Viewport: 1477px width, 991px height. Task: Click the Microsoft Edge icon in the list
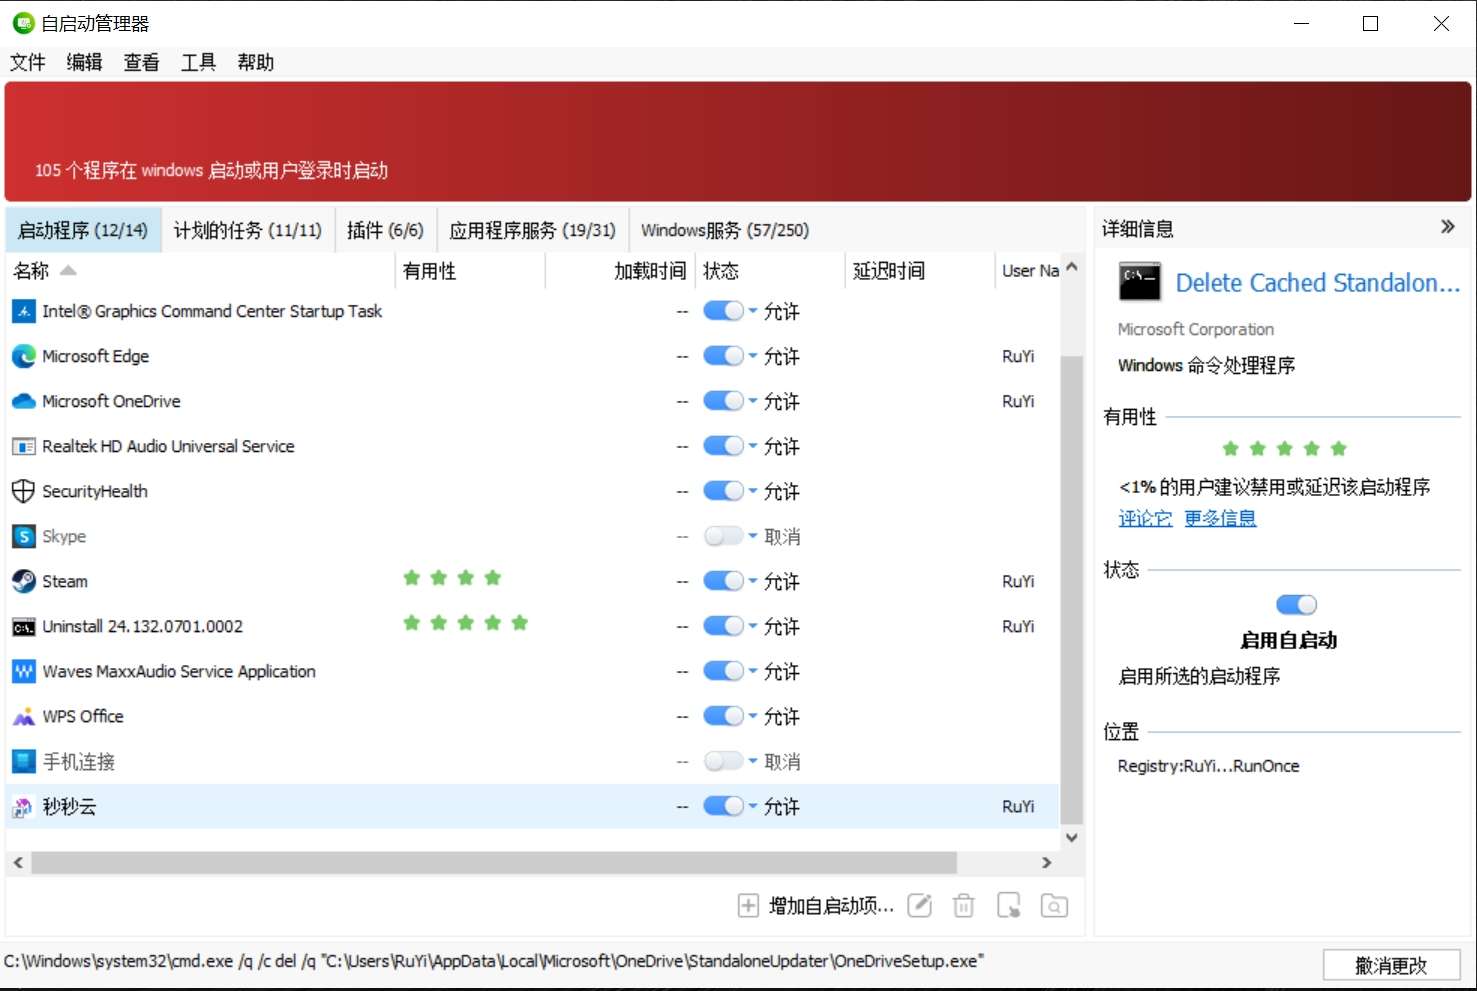pos(22,356)
